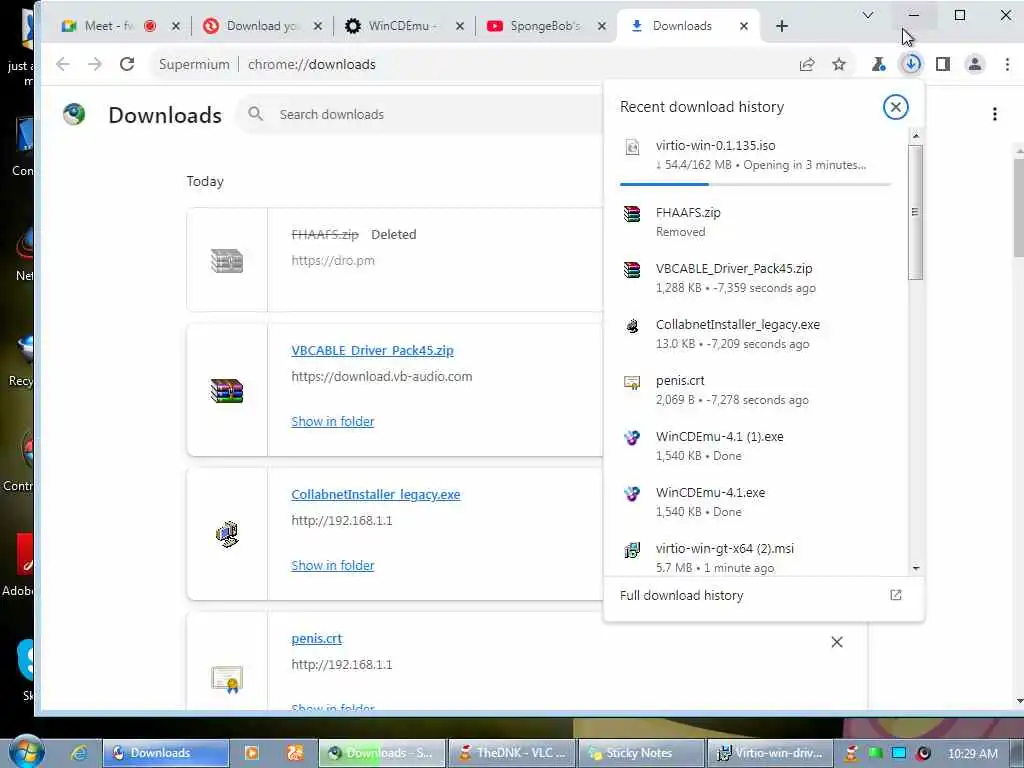1024x768 pixels.
Task: Open VBCABLE_Driver_Pack45.zip from the popup list
Action: 756,278
